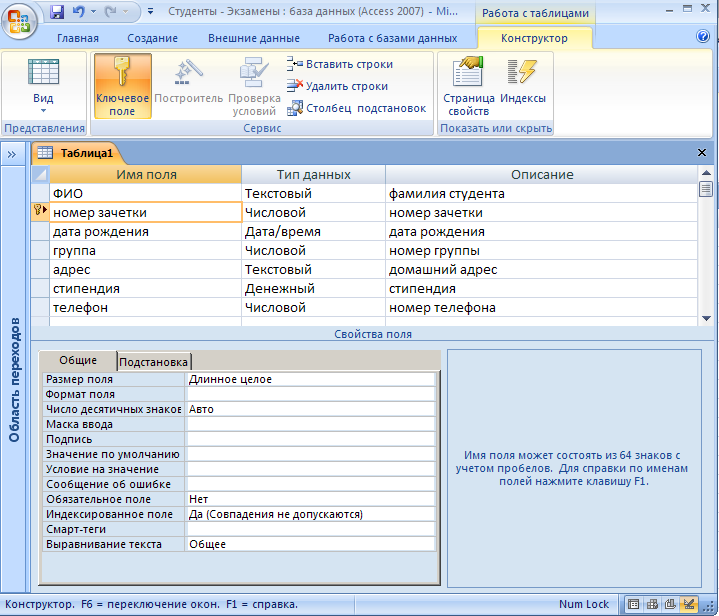
Task: Save database with floppy disk icon
Action: point(57,11)
